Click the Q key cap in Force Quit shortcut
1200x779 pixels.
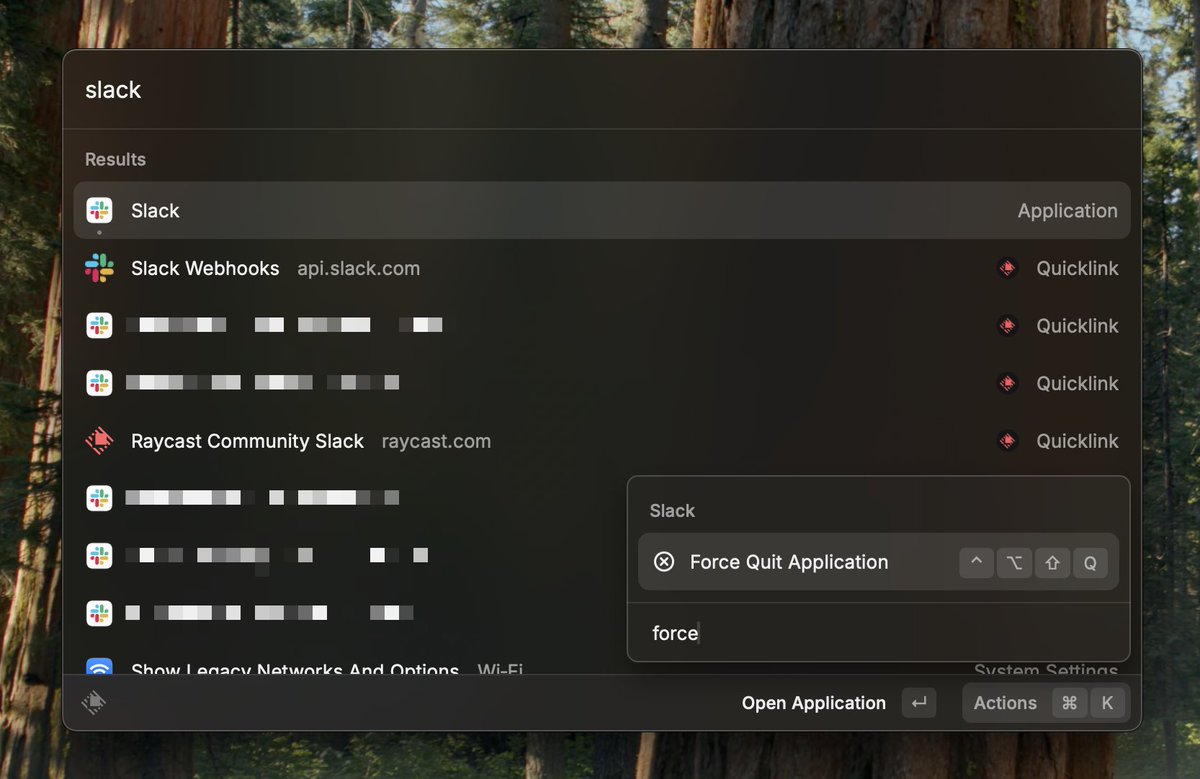[x=1090, y=562]
